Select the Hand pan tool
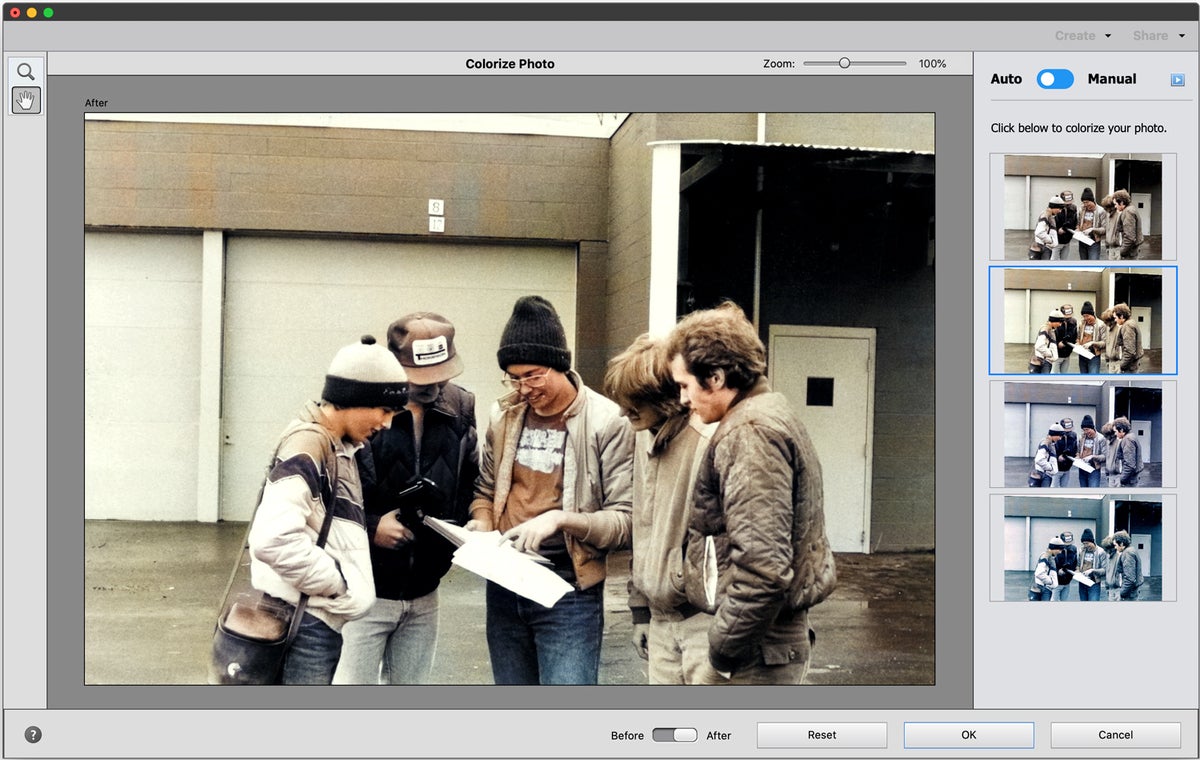1200x760 pixels. click(26, 100)
